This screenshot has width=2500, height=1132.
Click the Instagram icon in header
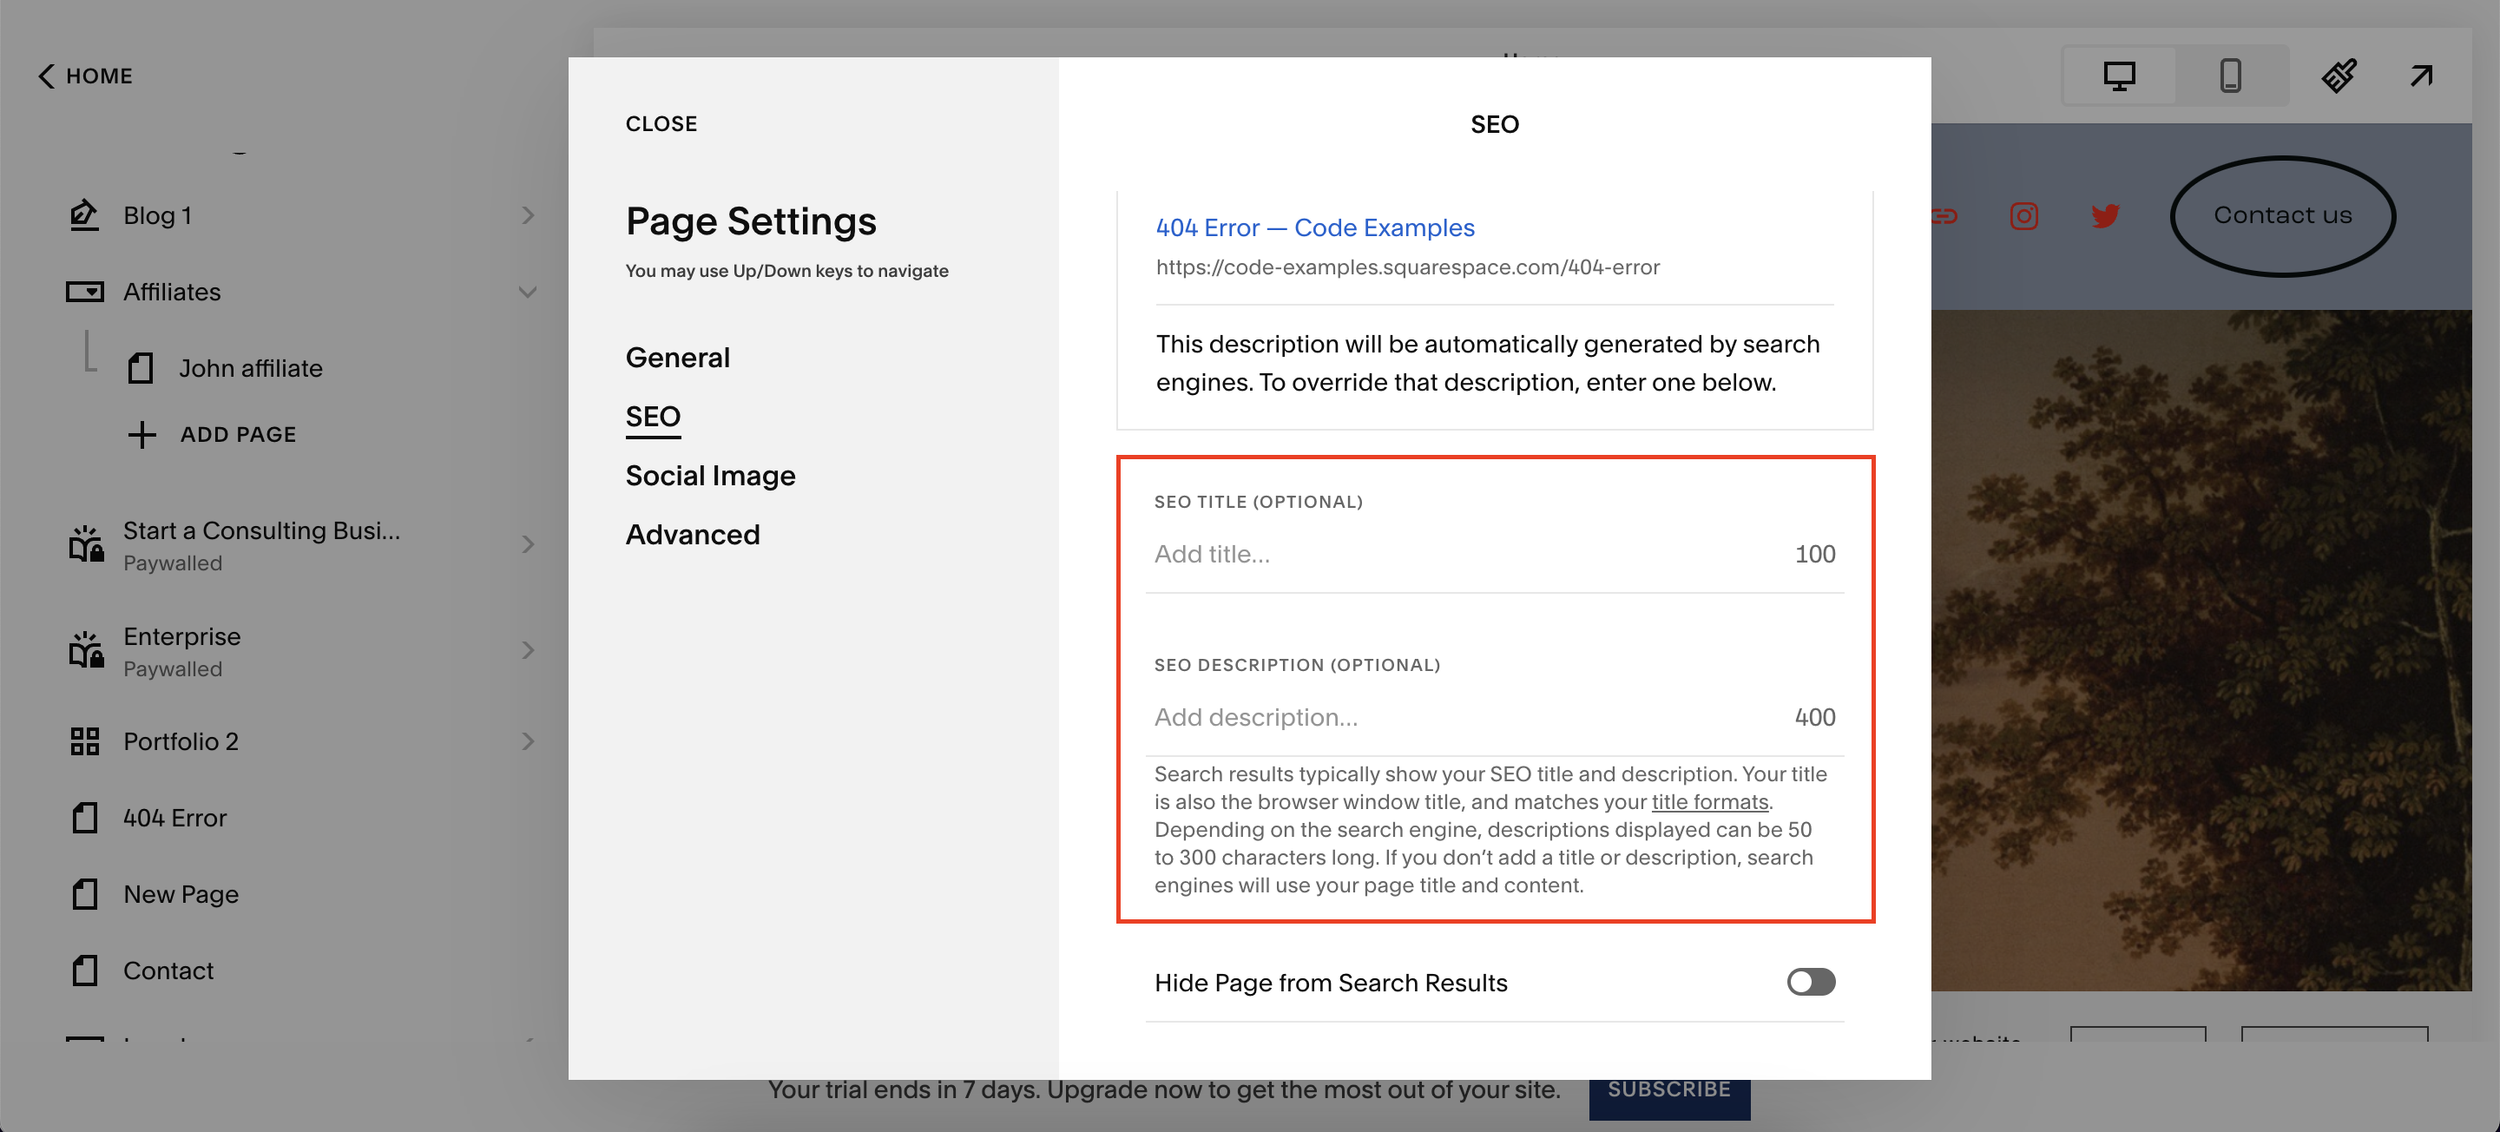point(2024,216)
